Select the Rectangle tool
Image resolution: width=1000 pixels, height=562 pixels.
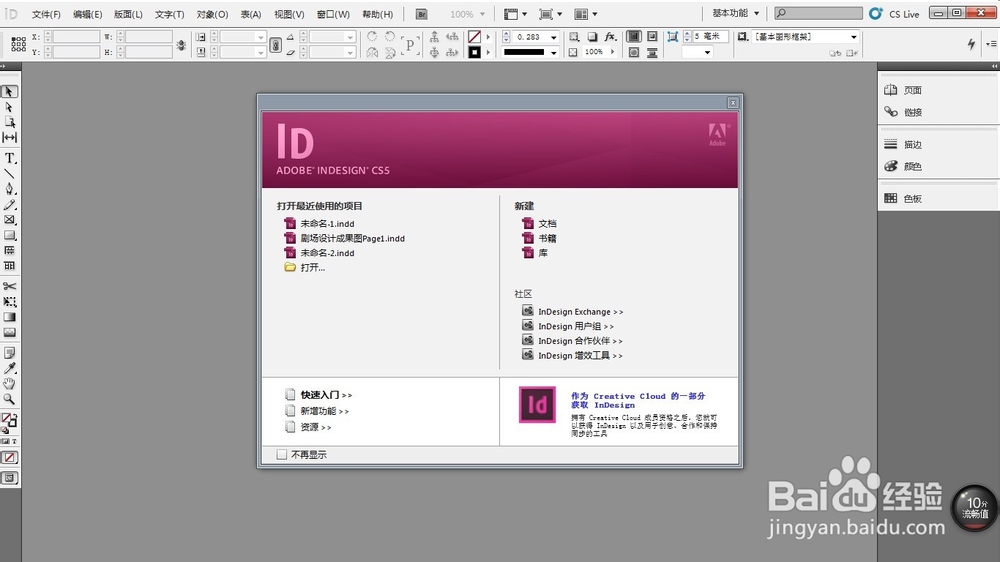[10, 235]
